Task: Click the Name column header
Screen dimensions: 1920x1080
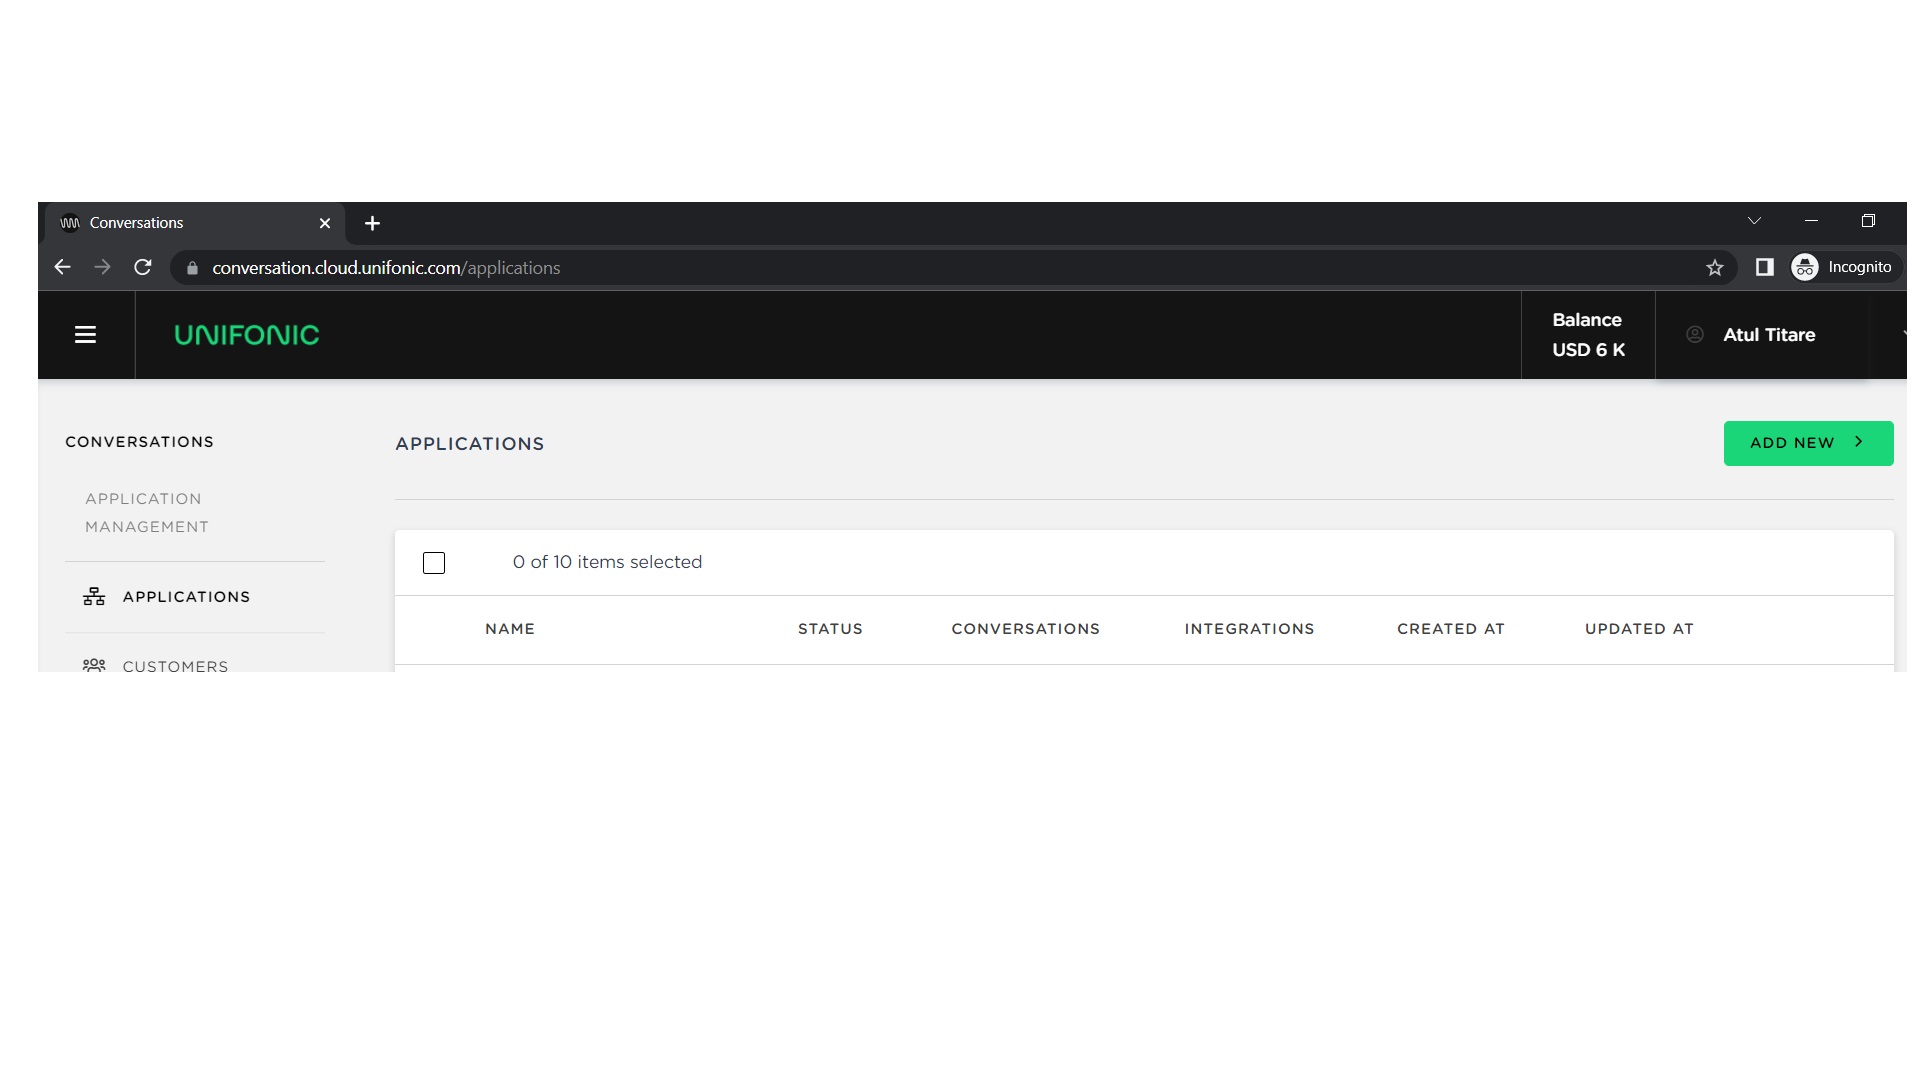Action: tap(510, 629)
